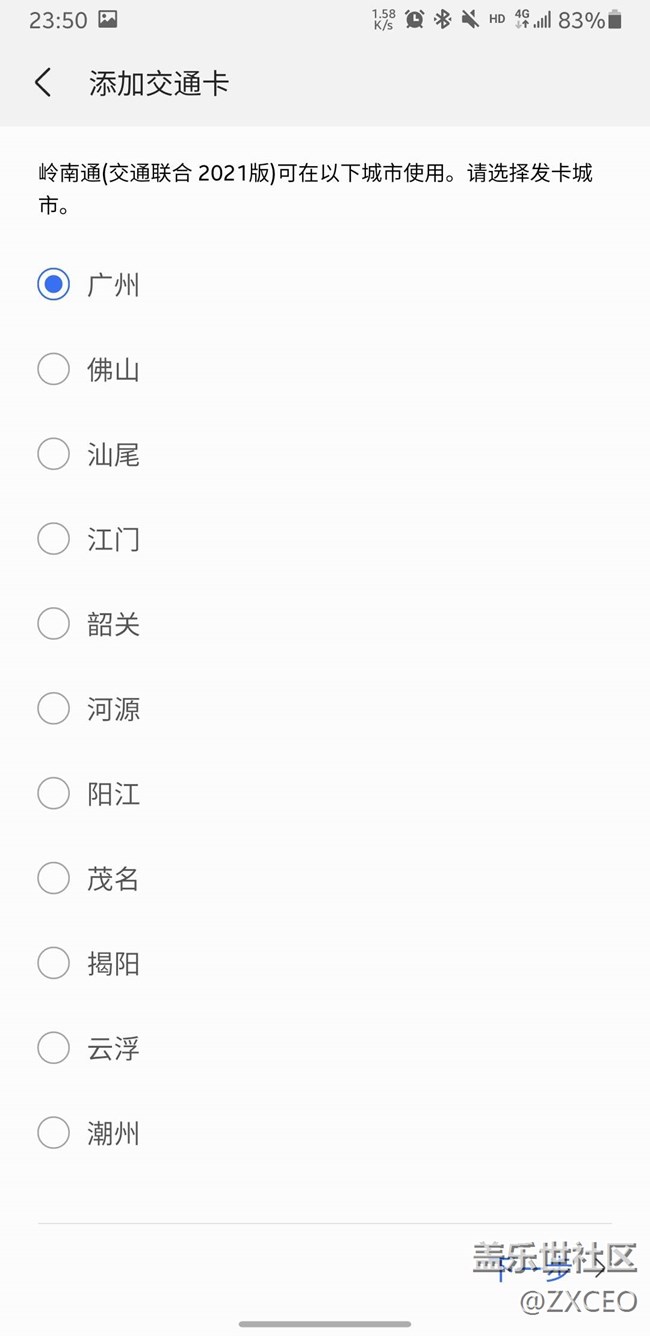Select the 韶关 radio button
The image size is (650, 1336).
tap(53, 624)
